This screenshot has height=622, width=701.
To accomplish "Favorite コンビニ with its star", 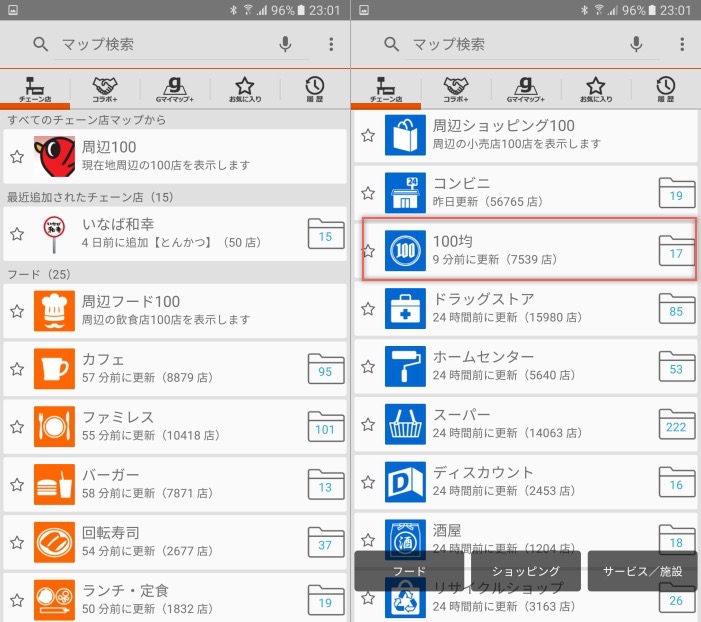I will [368, 193].
